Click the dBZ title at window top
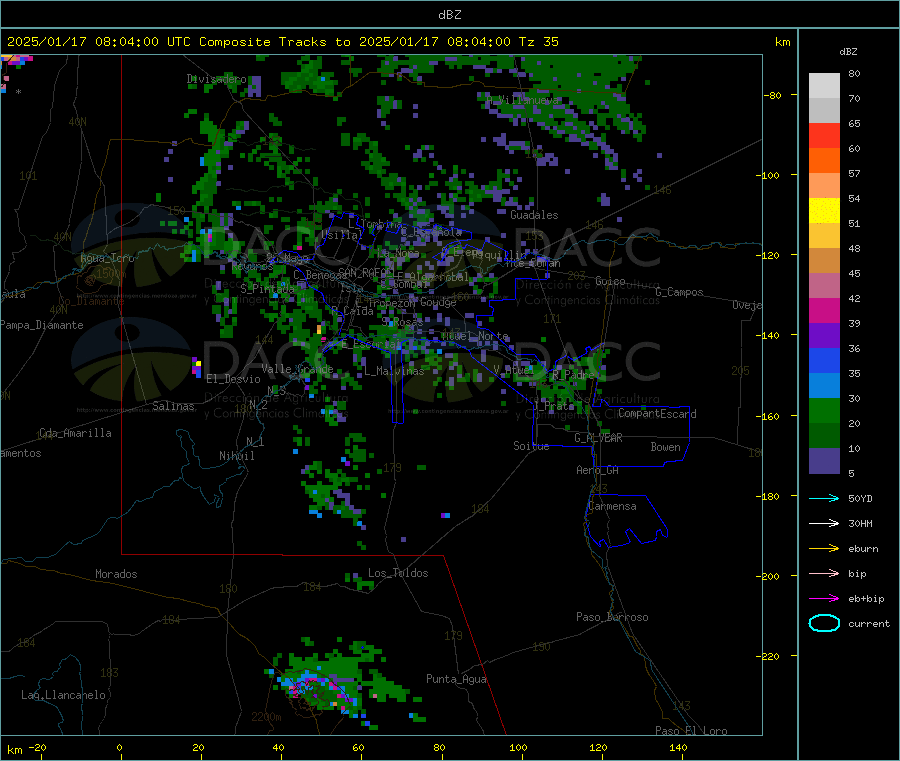The image size is (900, 761). (x=449, y=15)
